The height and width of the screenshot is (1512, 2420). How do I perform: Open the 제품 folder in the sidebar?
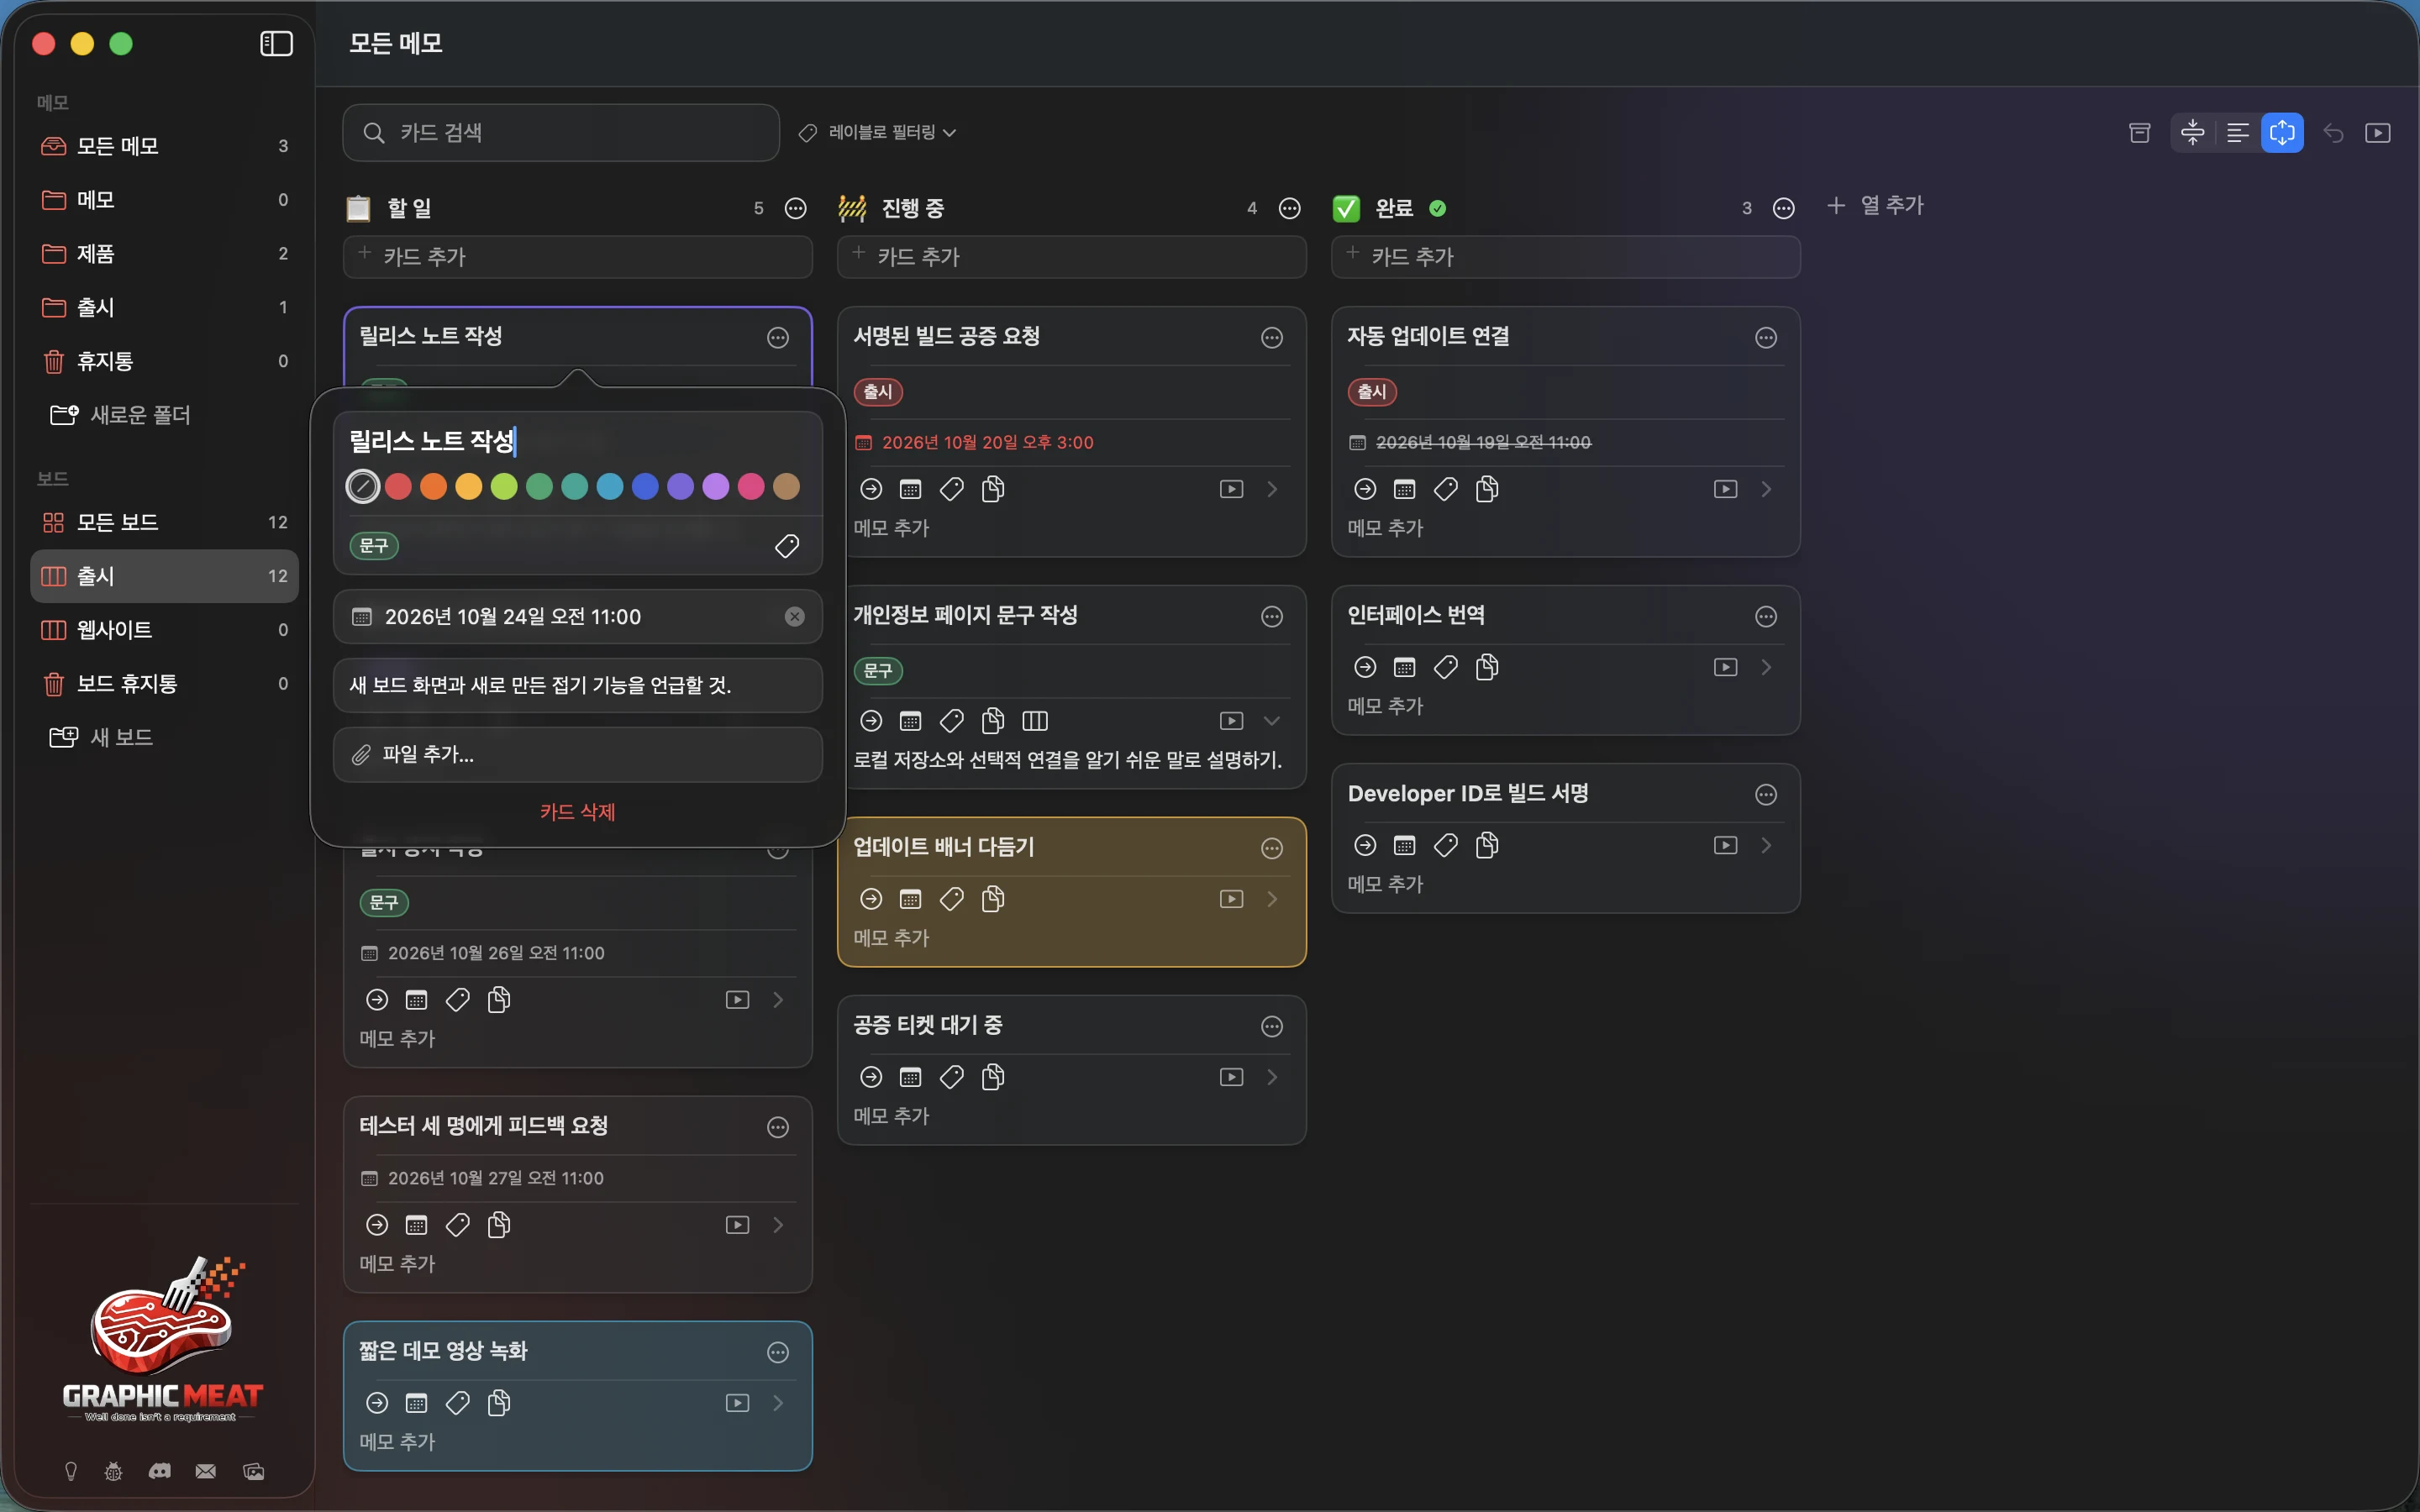(x=165, y=254)
